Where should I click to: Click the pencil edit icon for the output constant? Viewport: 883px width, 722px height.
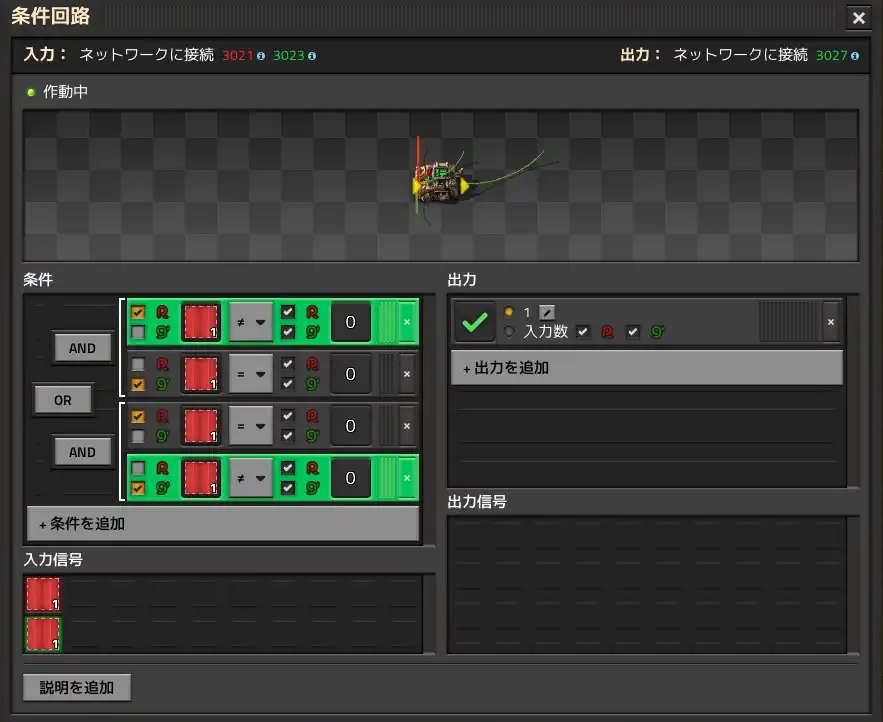point(547,313)
